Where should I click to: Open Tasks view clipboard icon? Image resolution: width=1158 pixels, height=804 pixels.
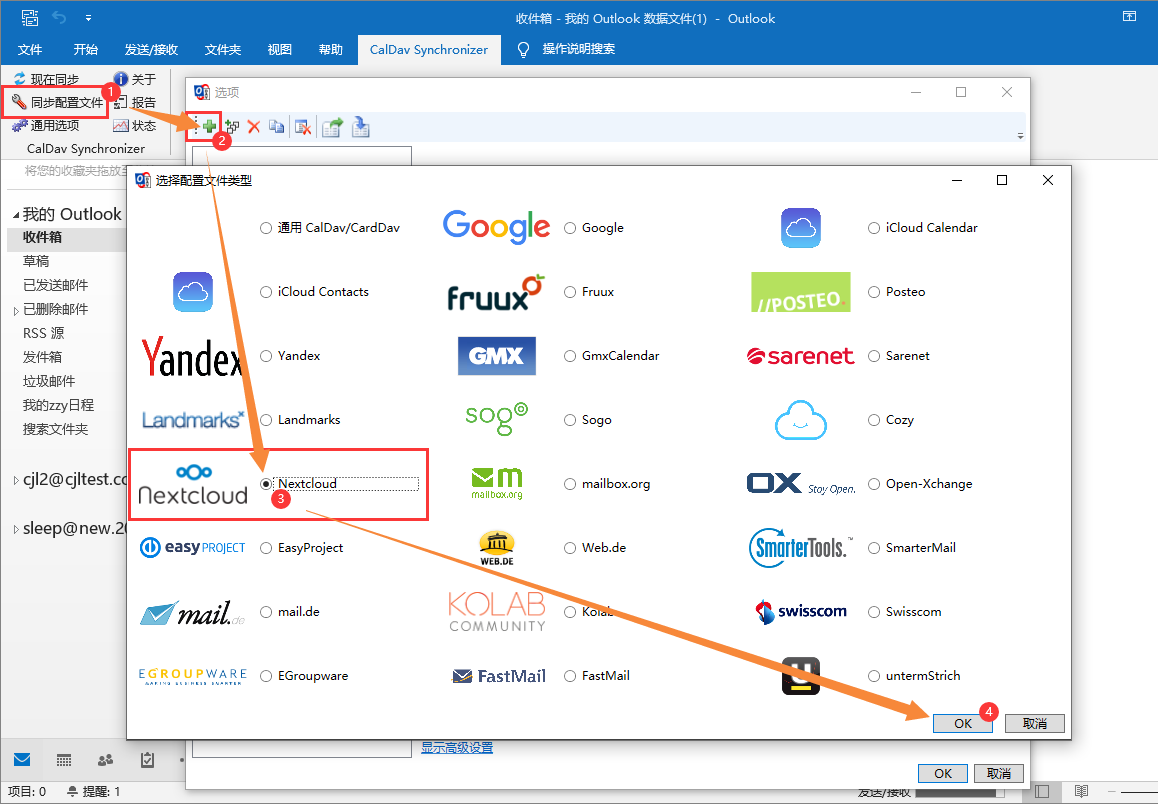point(148,760)
